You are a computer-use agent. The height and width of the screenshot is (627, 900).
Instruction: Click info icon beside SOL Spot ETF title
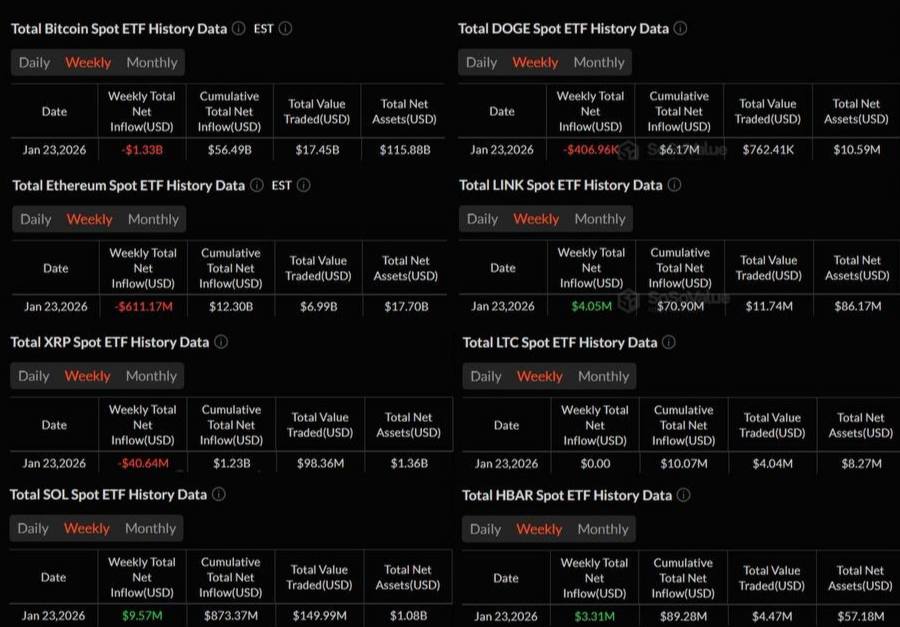(218, 494)
